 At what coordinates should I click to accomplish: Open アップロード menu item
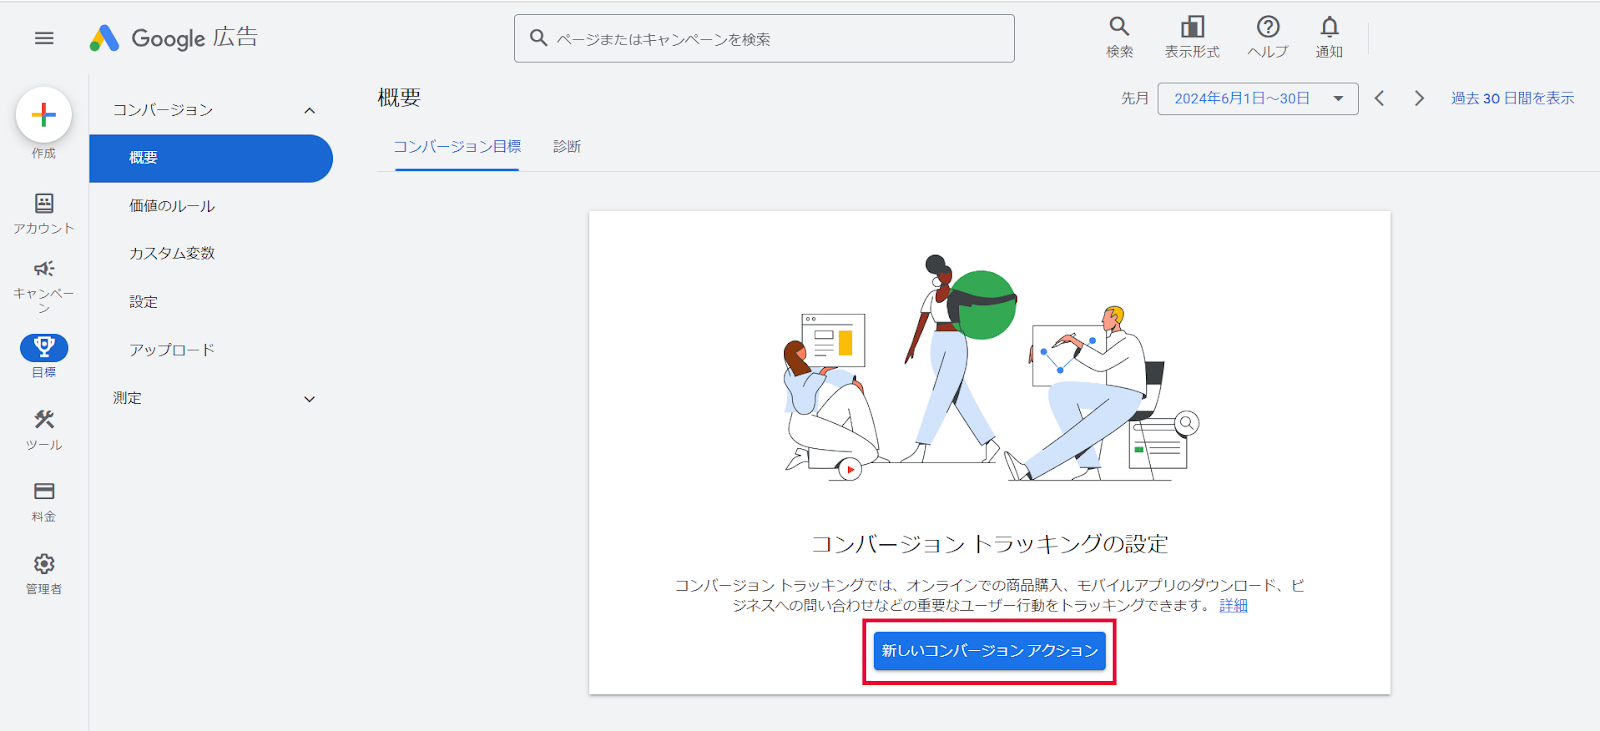click(x=172, y=350)
